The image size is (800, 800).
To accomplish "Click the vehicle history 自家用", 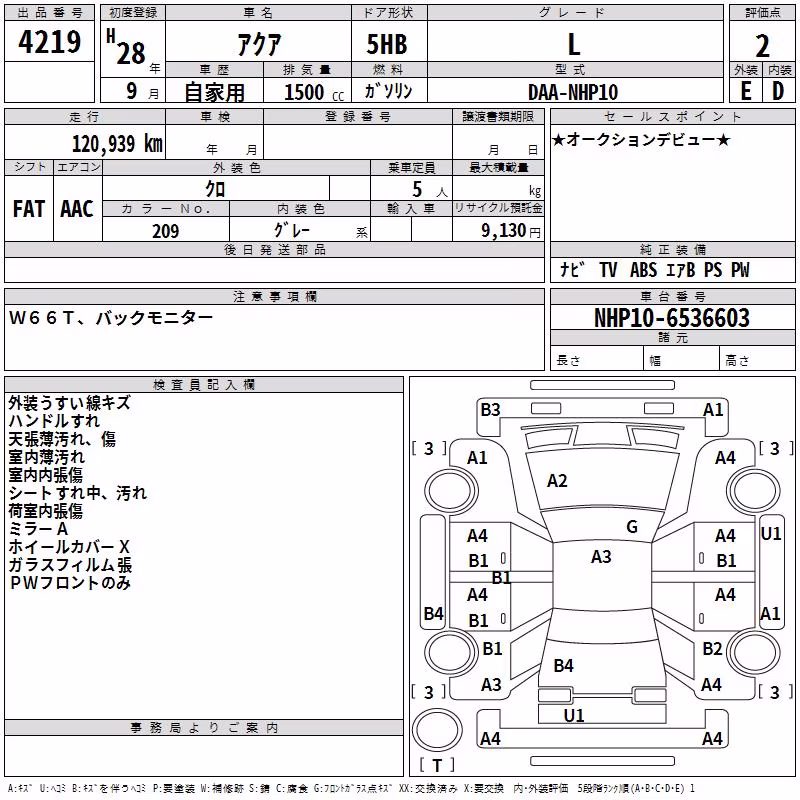I will pyautogui.click(x=214, y=92).
